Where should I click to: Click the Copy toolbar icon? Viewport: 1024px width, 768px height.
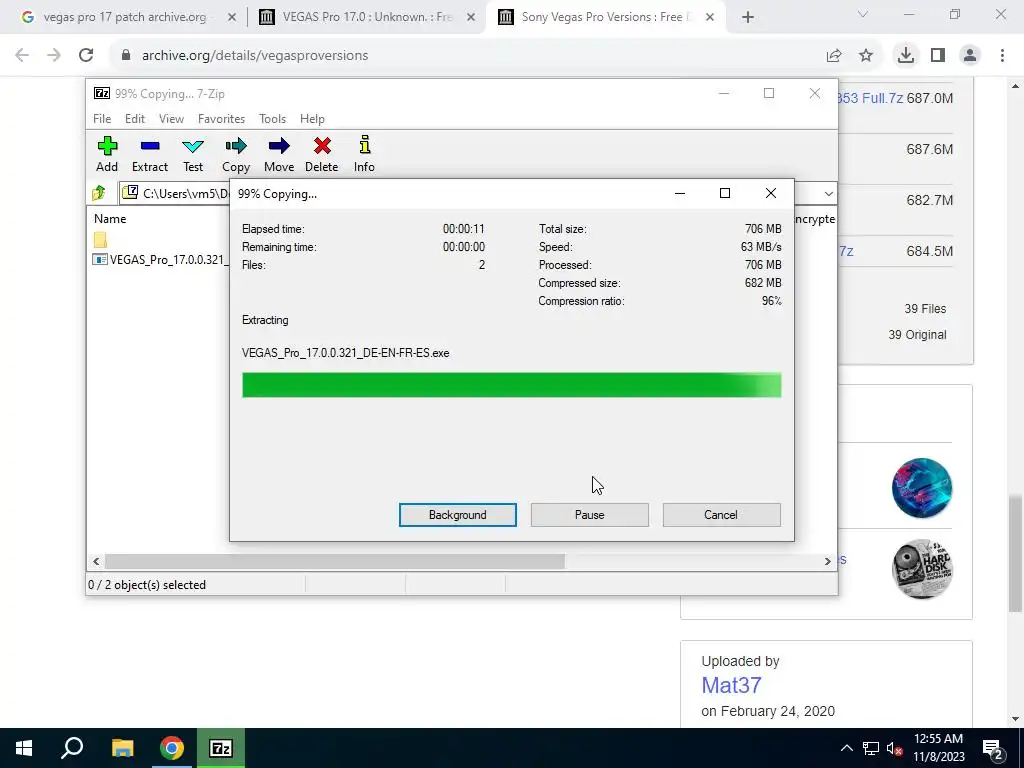(236, 154)
